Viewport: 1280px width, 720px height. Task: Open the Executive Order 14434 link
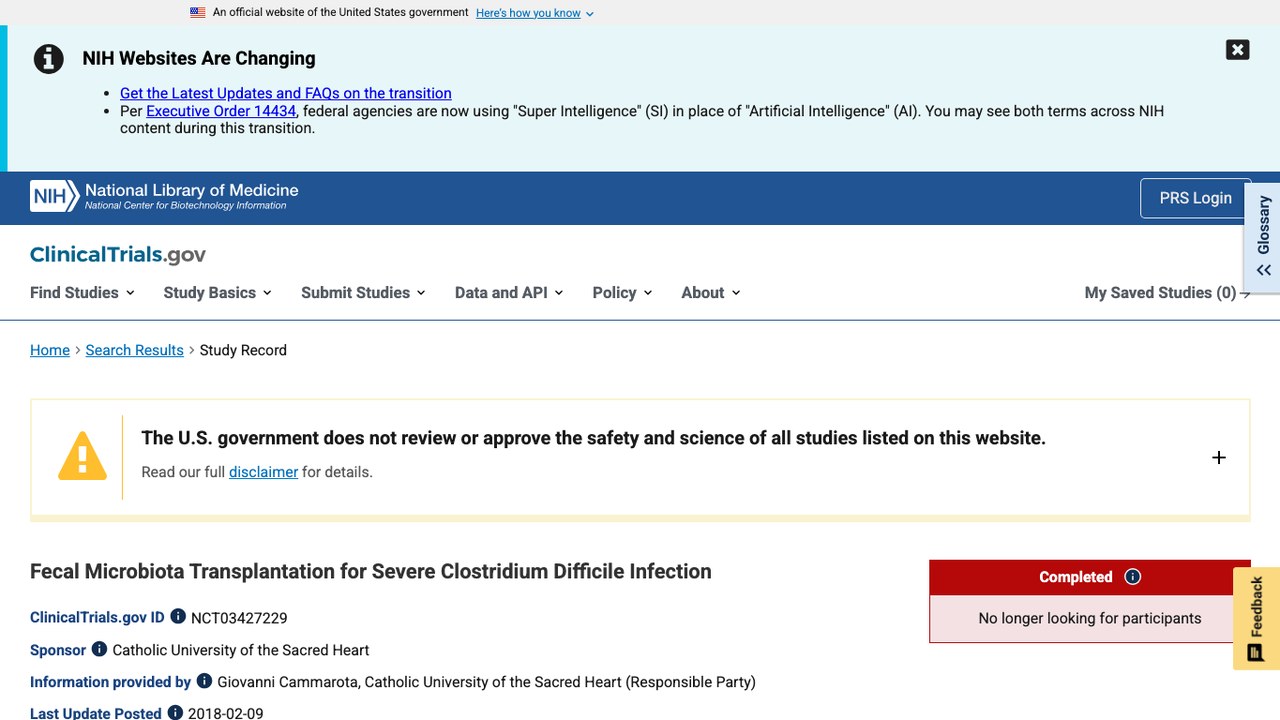pyautogui.click(x=221, y=111)
